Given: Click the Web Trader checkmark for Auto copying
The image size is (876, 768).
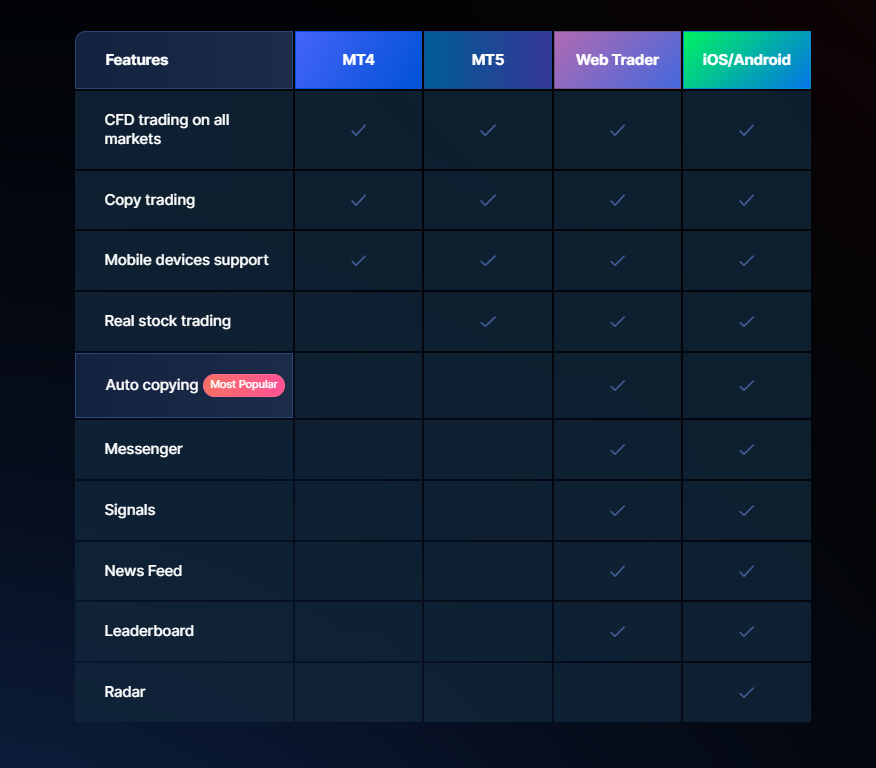Looking at the screenshot, I should coord(617,385).
